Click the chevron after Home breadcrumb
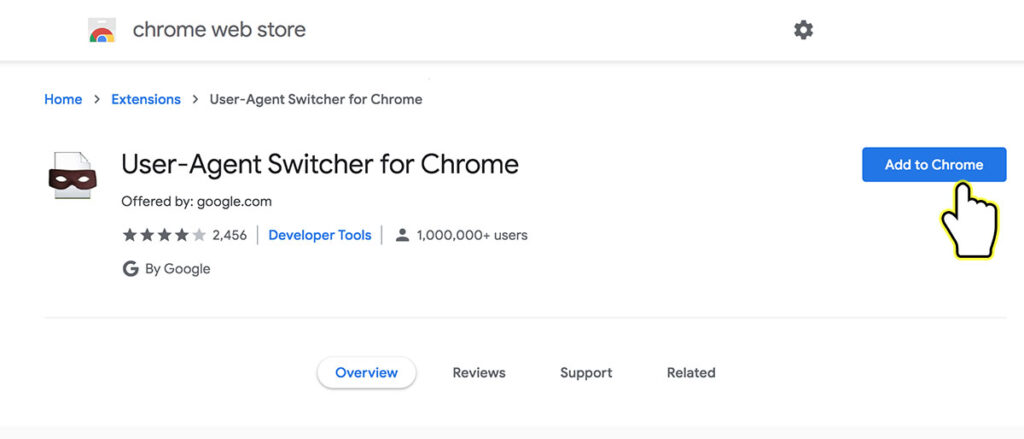This screenshot has height=439, width=1024. [97, 99]
